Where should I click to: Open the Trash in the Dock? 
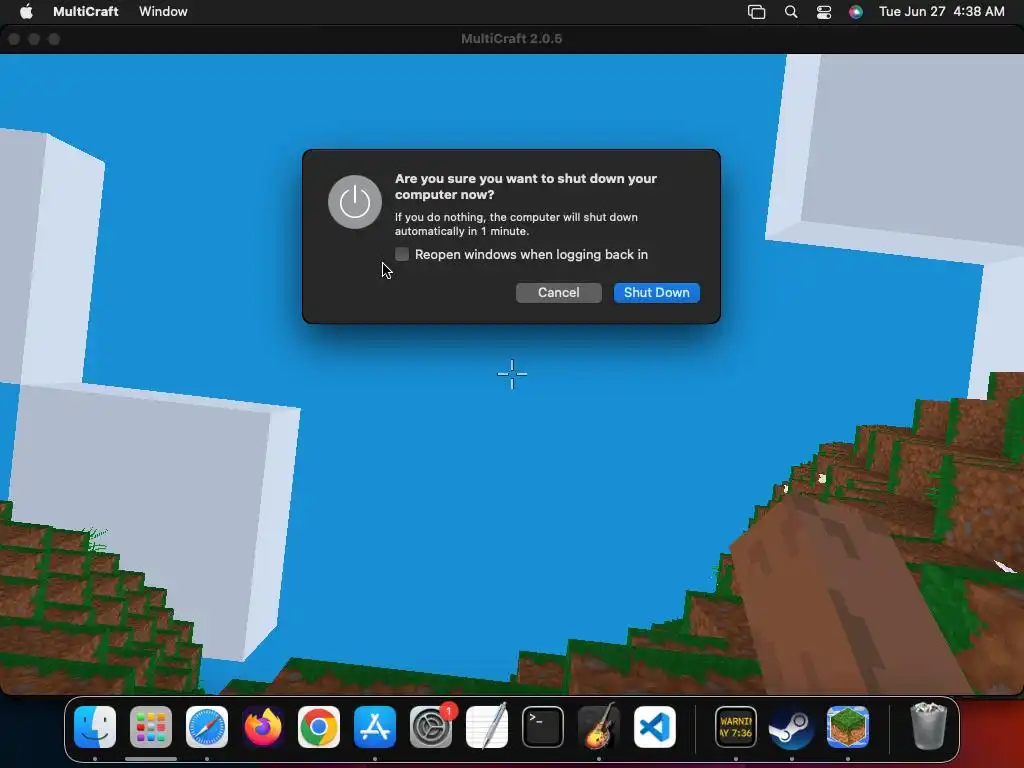[x=928, y=727]
